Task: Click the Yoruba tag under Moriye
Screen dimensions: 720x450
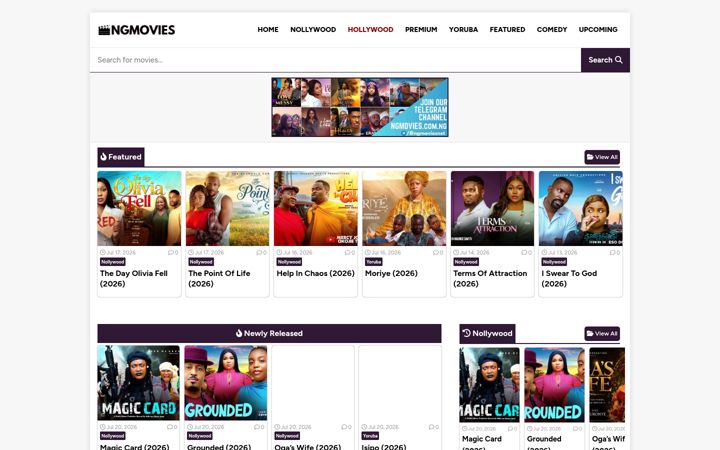Action: [x=373, y=262]
